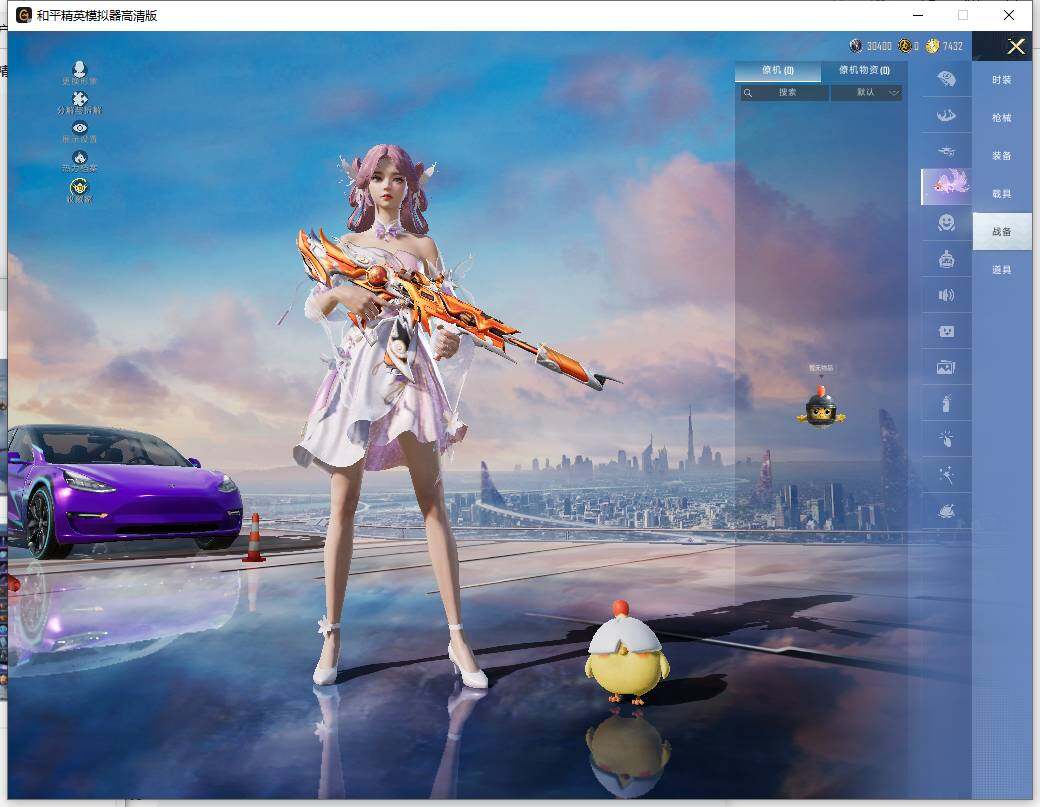Click the magic wand effects icon
Image resolution: width=1040 pixels, height=807 pixels.
click(946, 475)
